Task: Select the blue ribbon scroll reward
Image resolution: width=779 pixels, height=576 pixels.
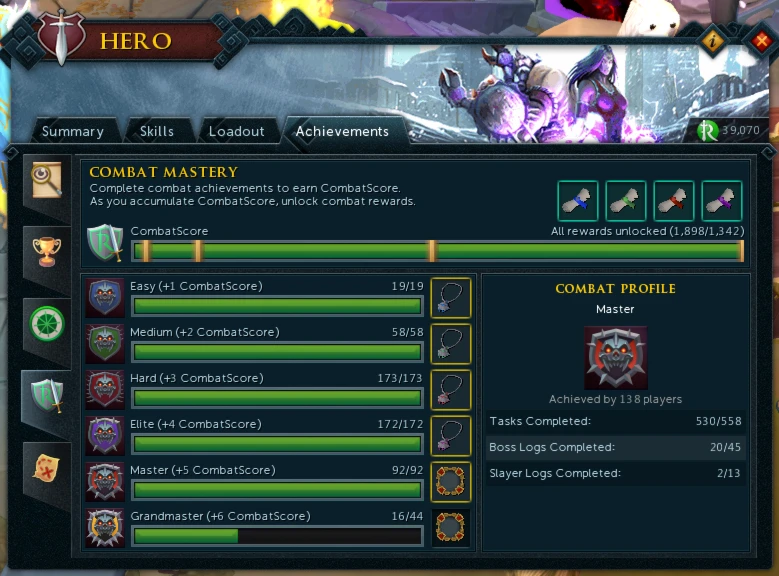Action: coord(578,201)
